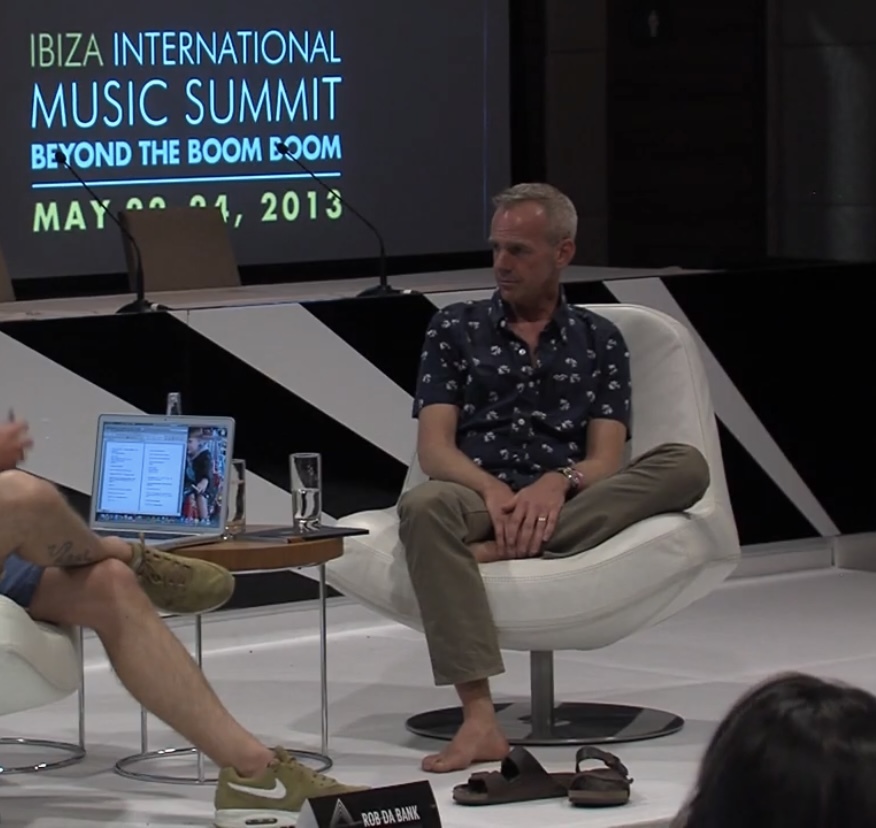Click the wristwatch on the seated man
The height and width of the screenshot is (828, 876).
570,477
